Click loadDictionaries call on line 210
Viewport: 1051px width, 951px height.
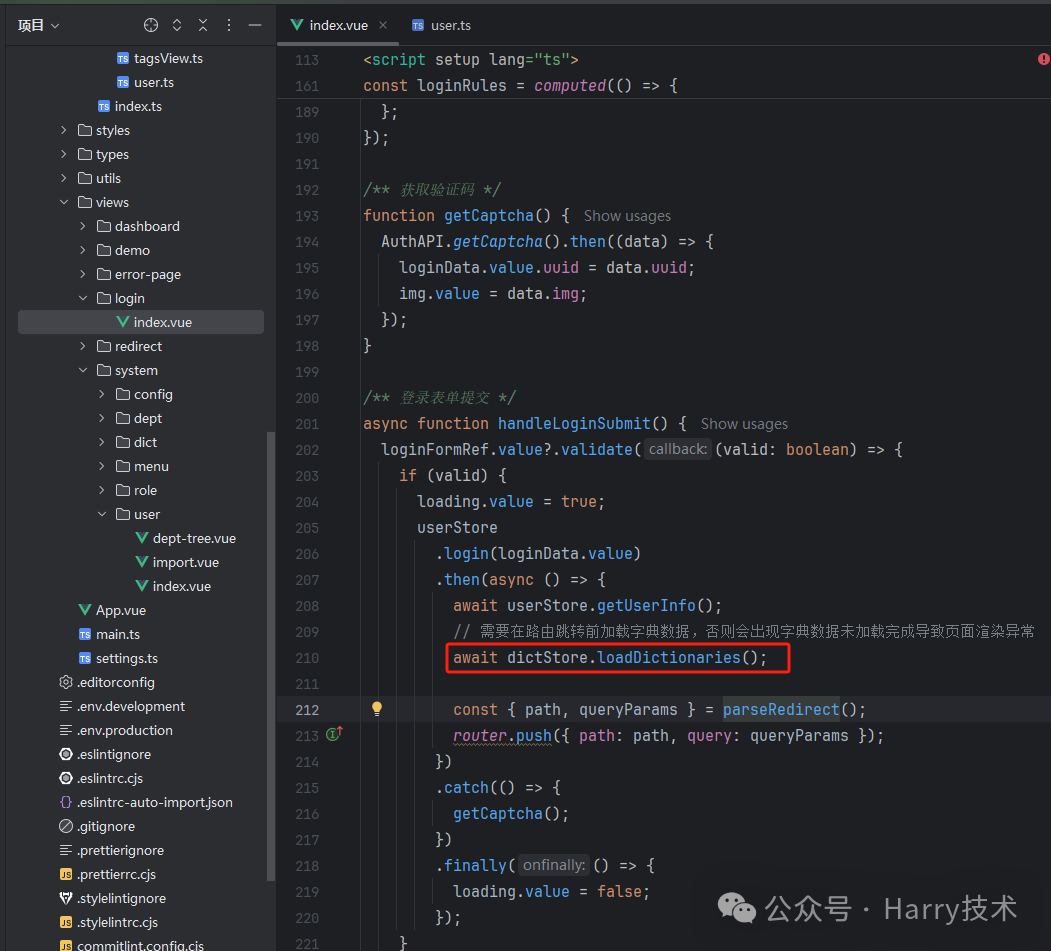pos(668,657)
